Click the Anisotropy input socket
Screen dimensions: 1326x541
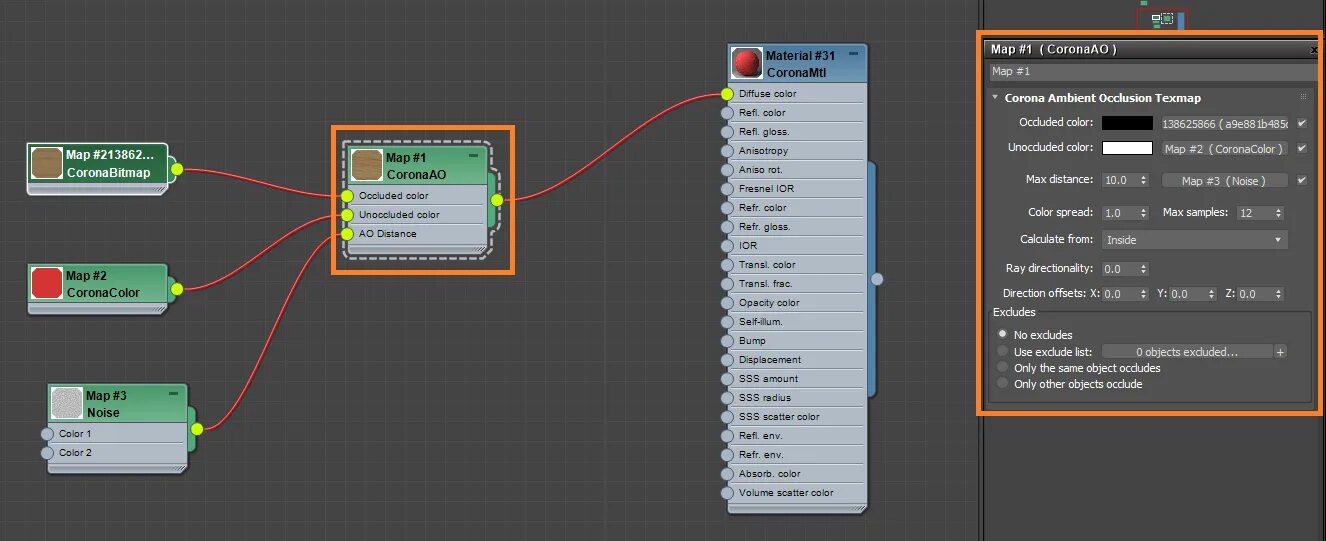click(727, 151)
